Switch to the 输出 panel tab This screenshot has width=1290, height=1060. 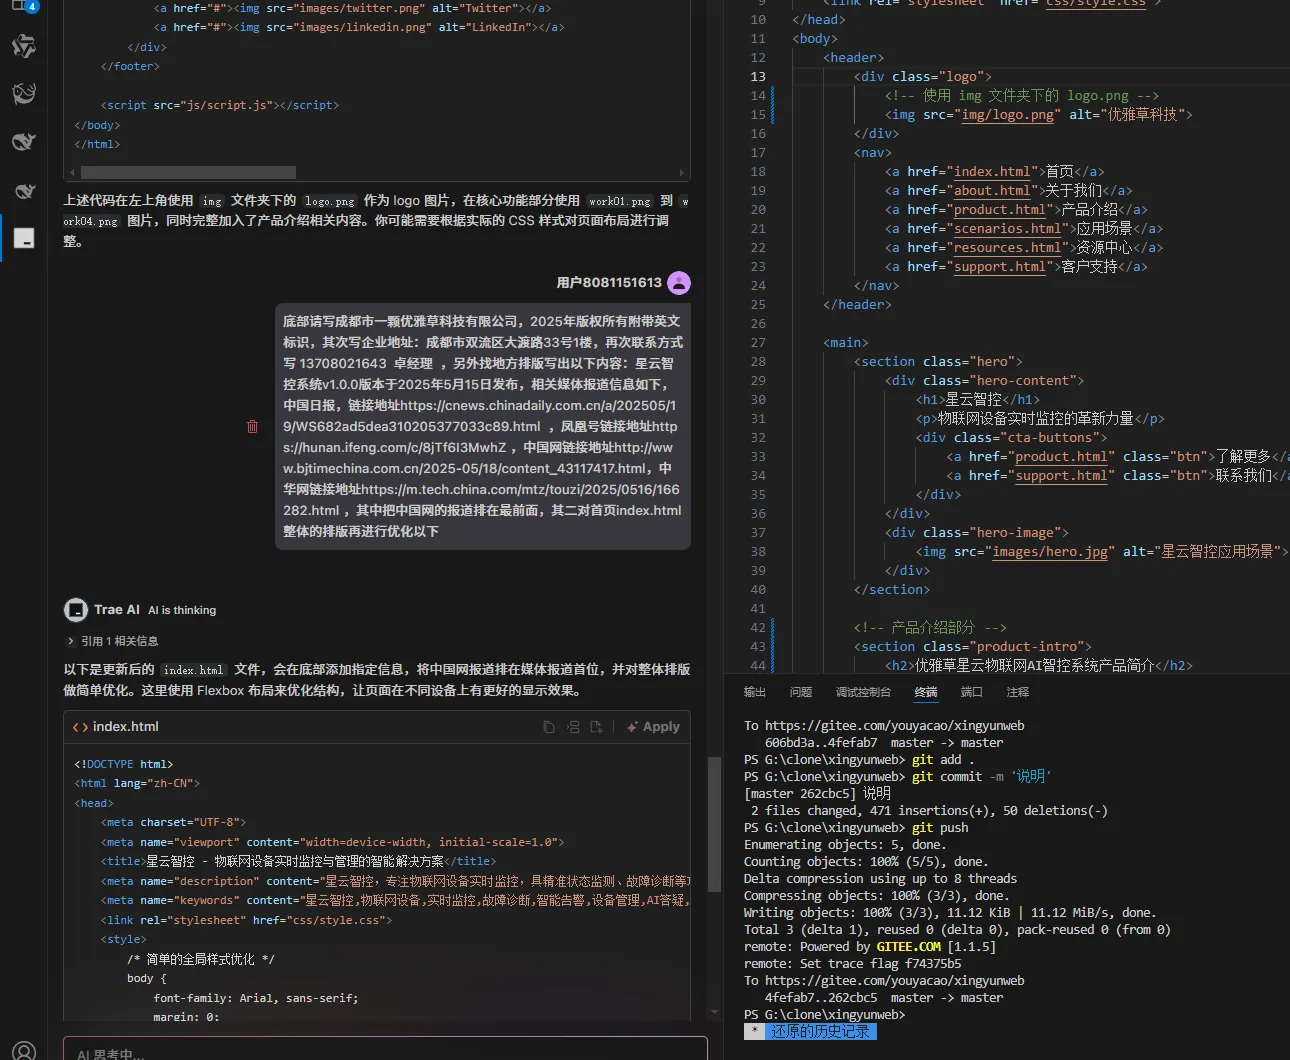754,692
